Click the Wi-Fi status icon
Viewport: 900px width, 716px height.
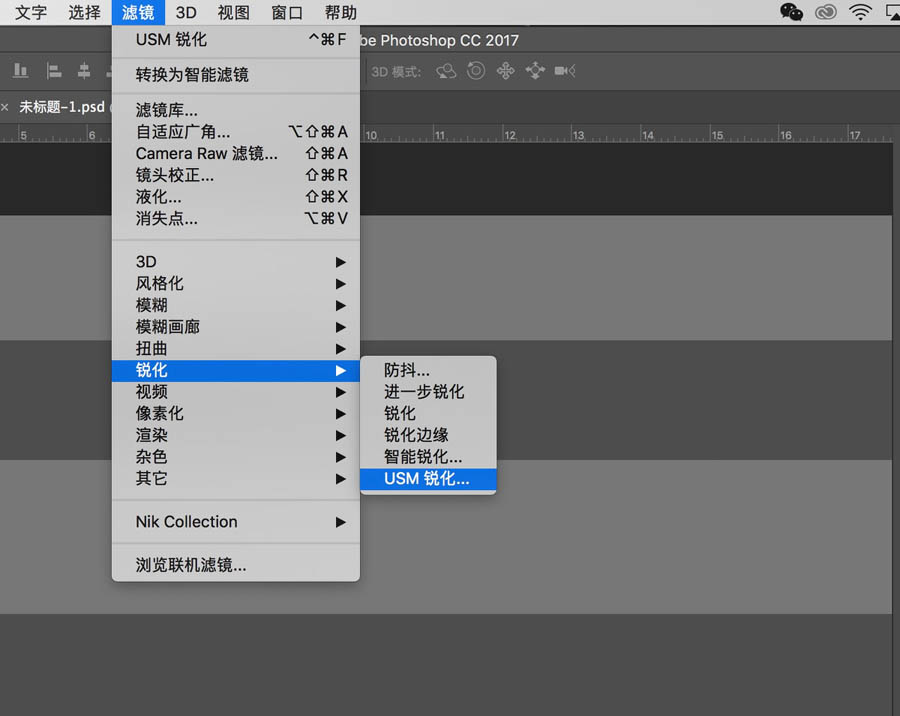click(x=861, y=12)
